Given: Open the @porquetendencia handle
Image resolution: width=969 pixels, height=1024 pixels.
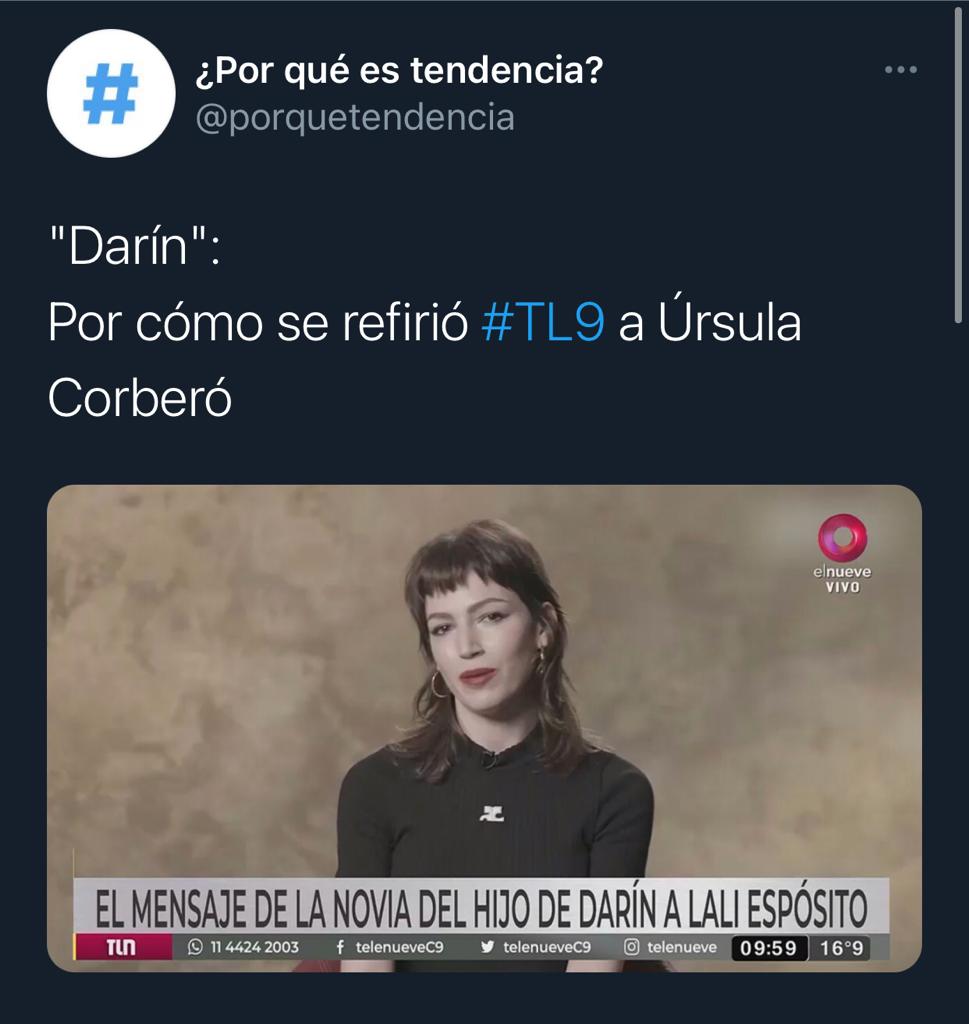Looking at the screenshot, I should pos(355,118).
